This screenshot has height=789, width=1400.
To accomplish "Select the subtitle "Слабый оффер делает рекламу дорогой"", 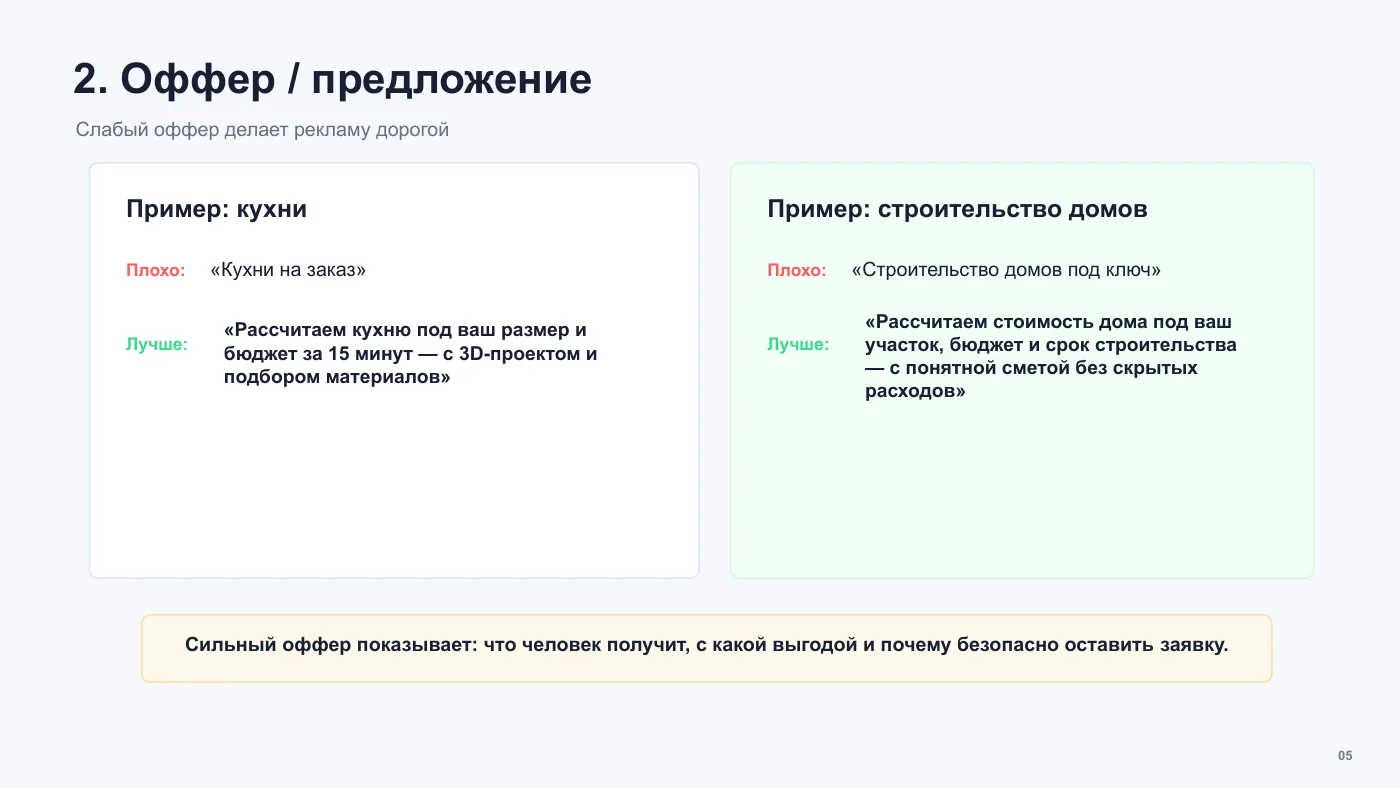I will [x=262, y=130].
